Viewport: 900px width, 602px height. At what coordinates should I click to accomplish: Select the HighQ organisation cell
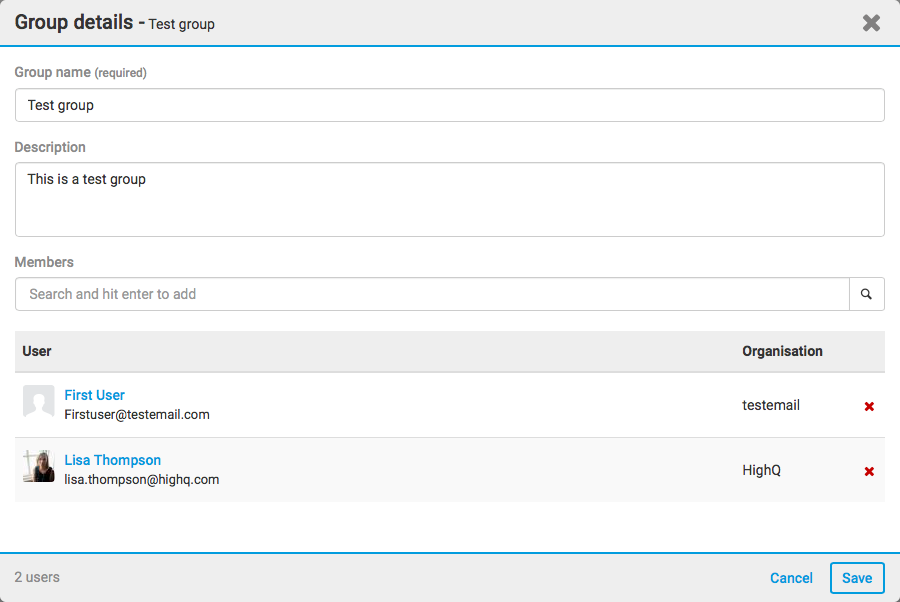(761, 470)
